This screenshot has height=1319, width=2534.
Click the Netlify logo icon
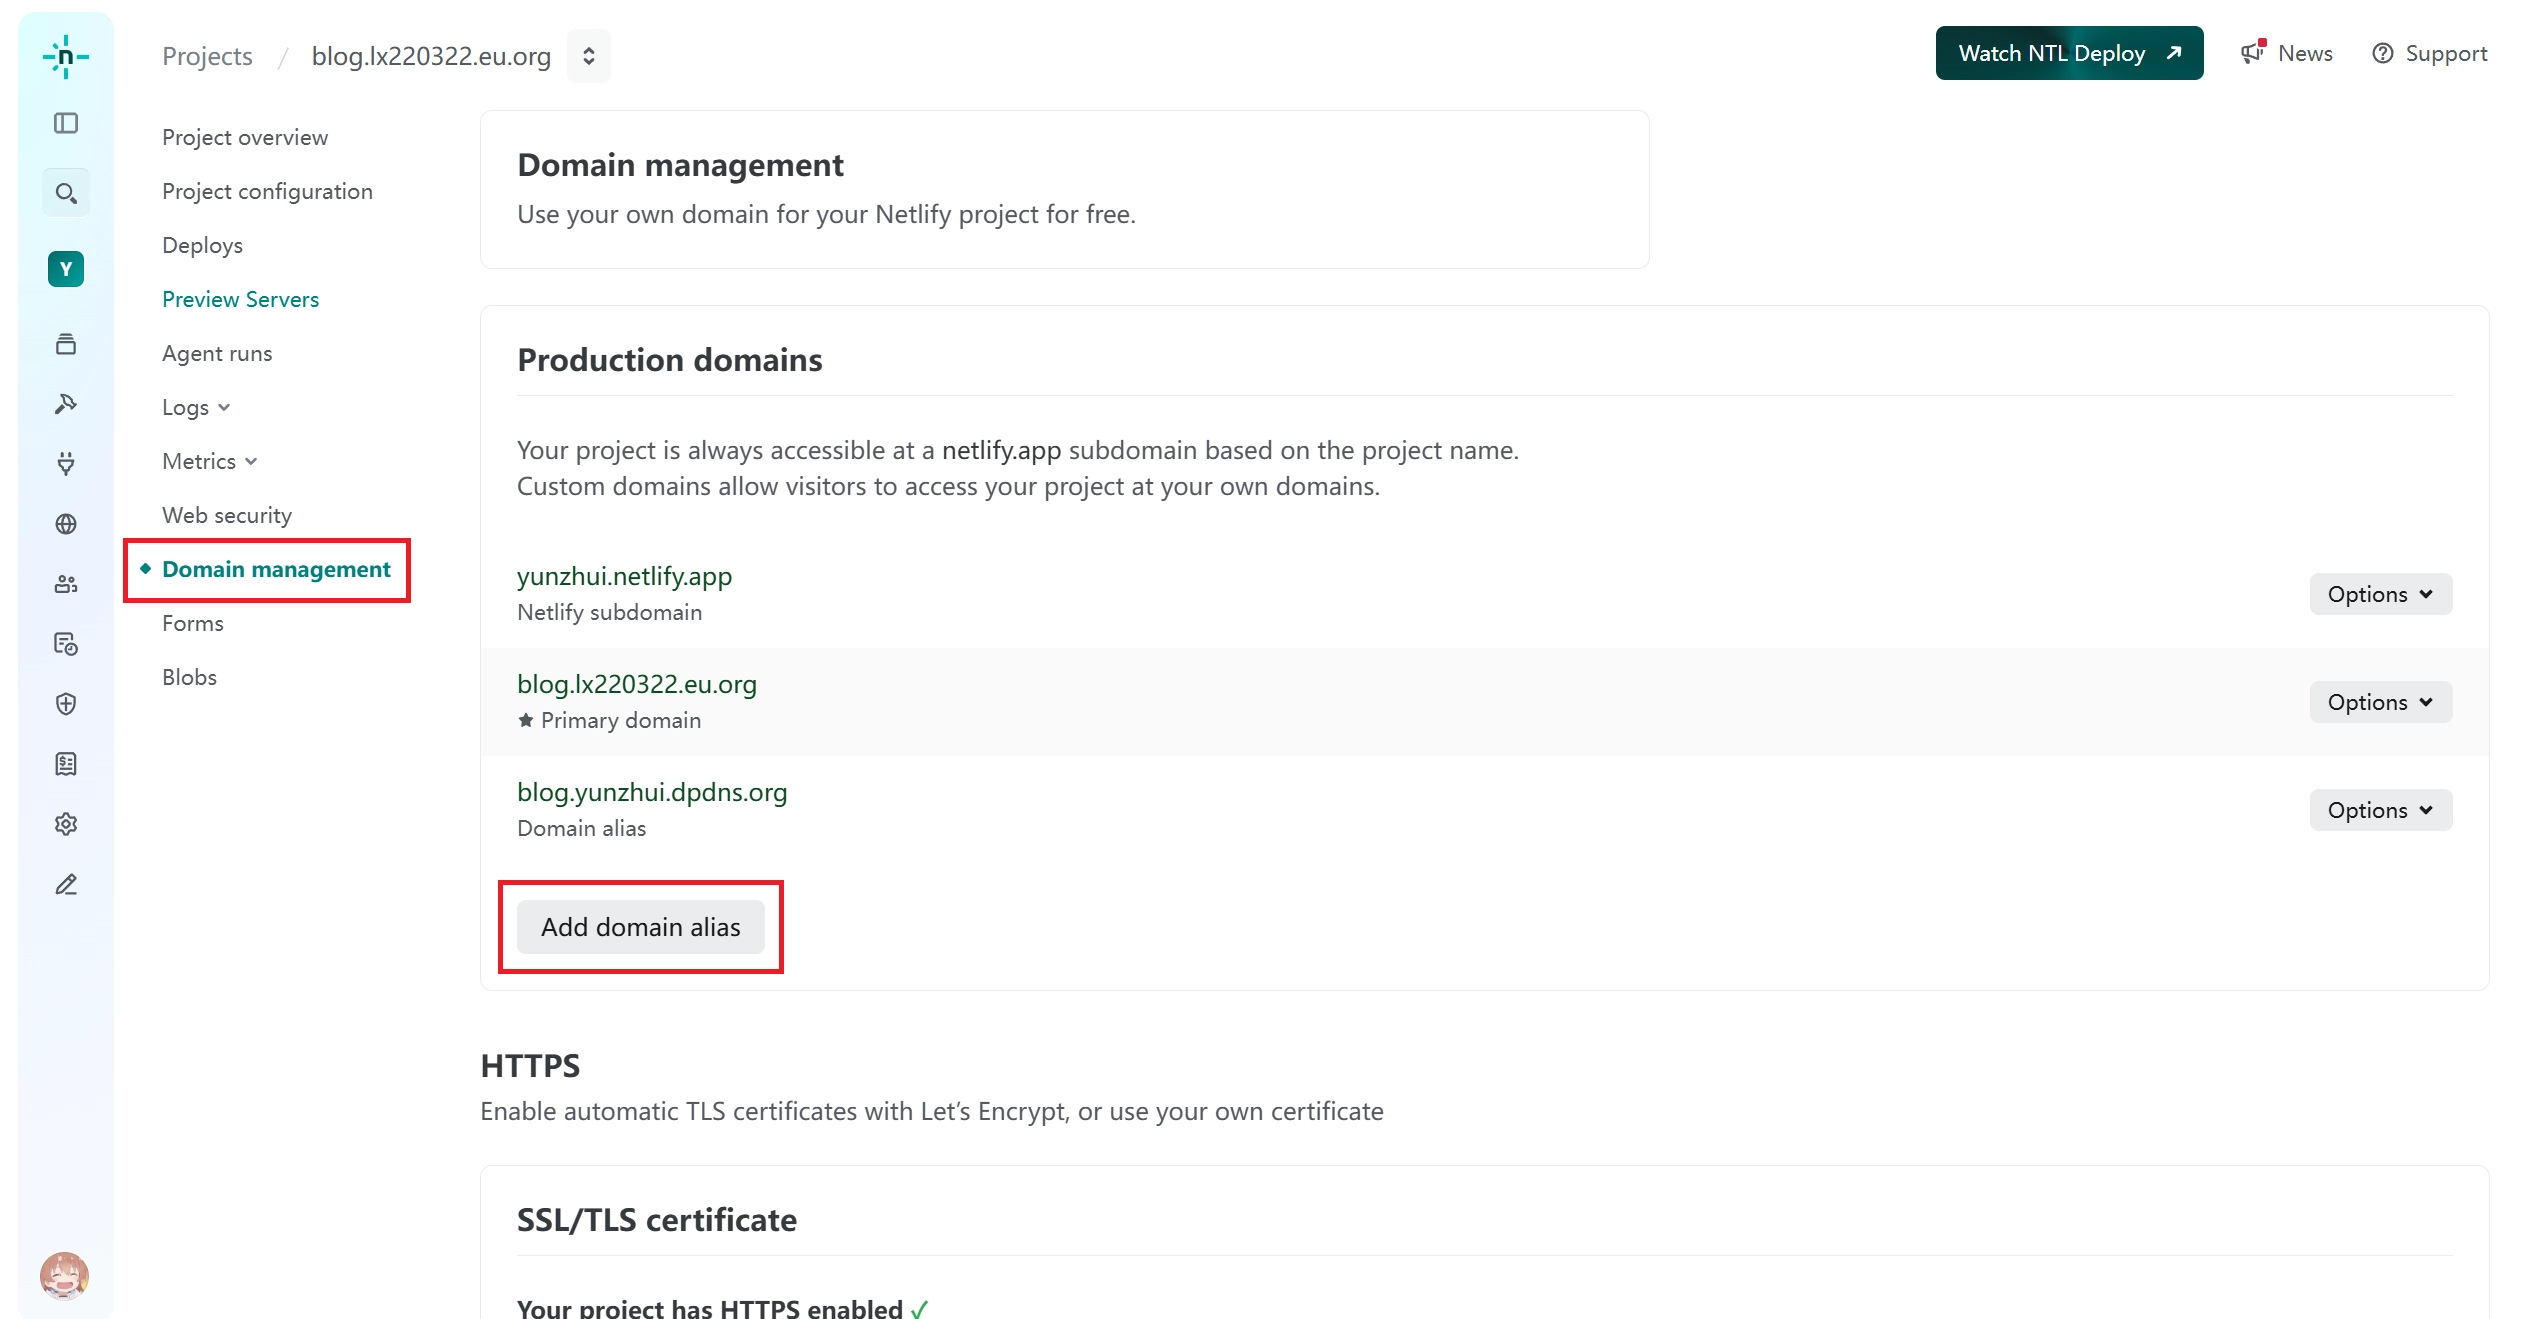point(66,57)
